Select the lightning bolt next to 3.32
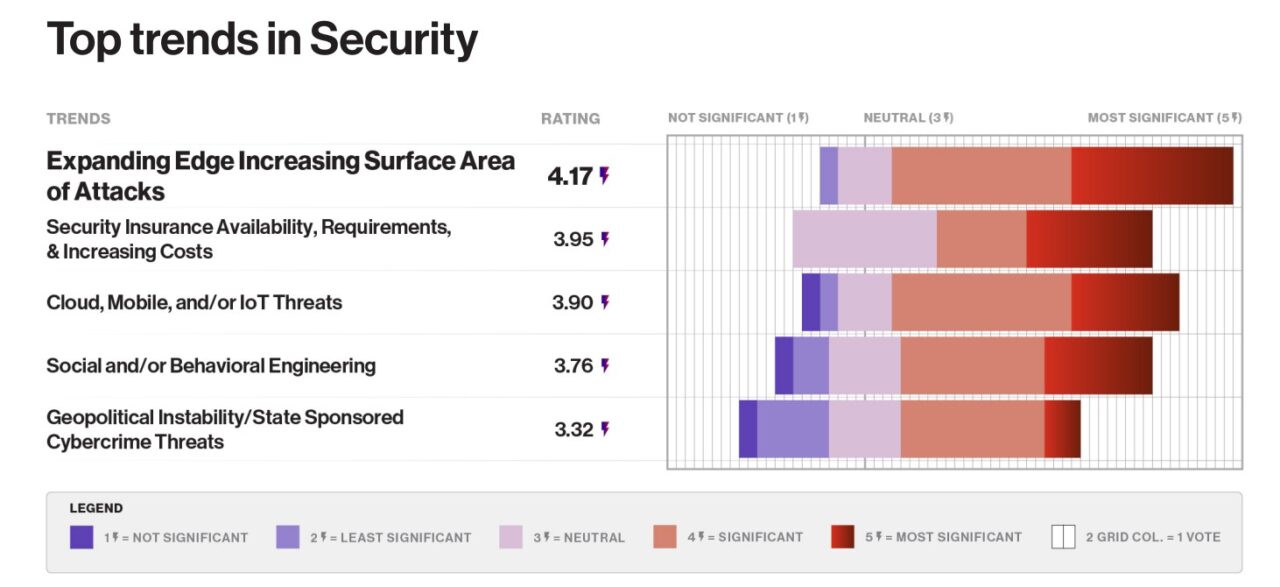The height and width of the screenshot is (587, 1280). (604, 429)
